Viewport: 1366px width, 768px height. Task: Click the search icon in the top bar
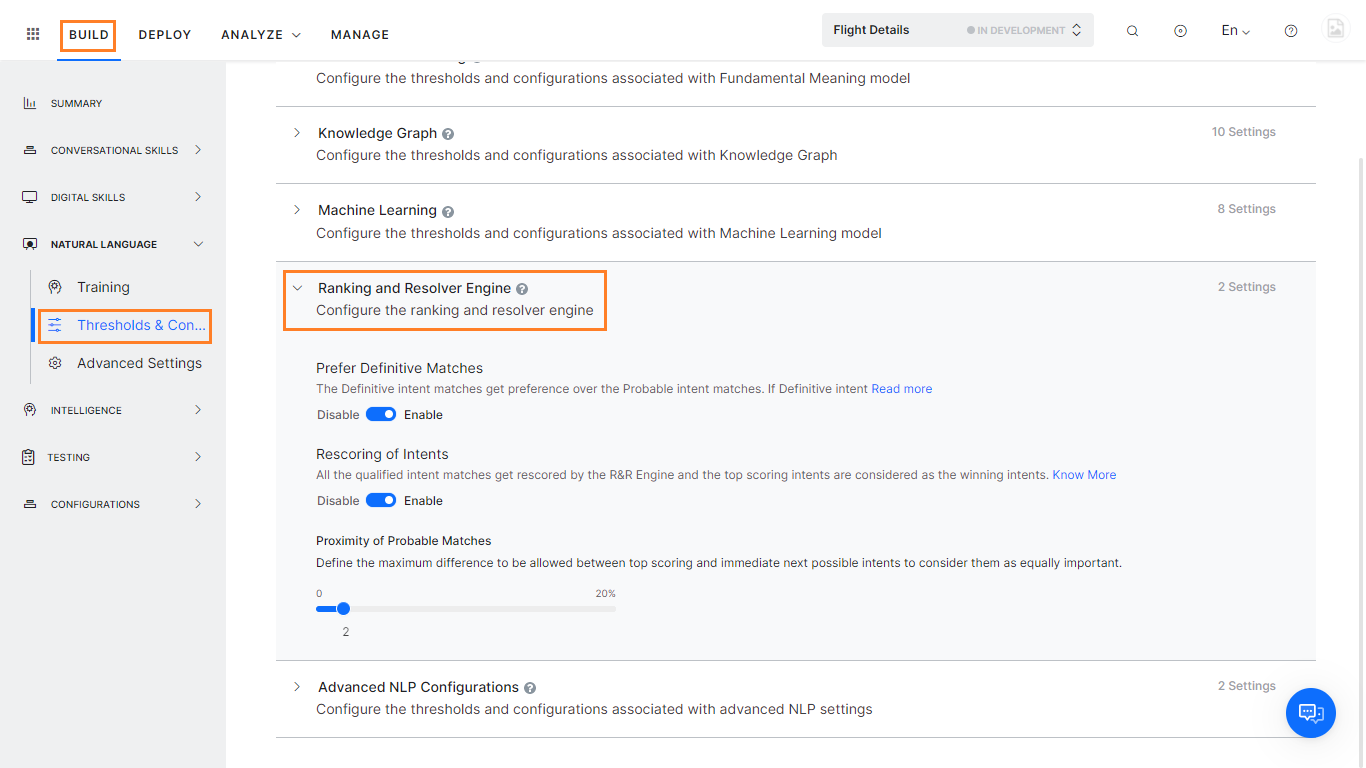point(1132,30)
